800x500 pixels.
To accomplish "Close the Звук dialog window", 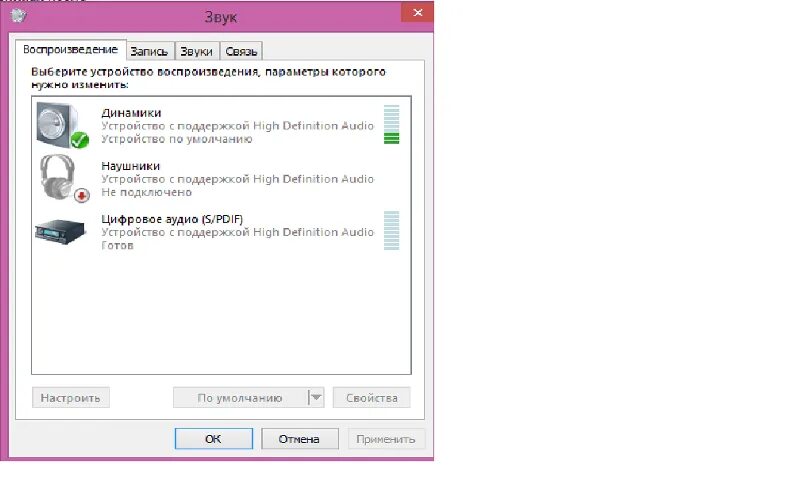I will [x=417, y=13].
